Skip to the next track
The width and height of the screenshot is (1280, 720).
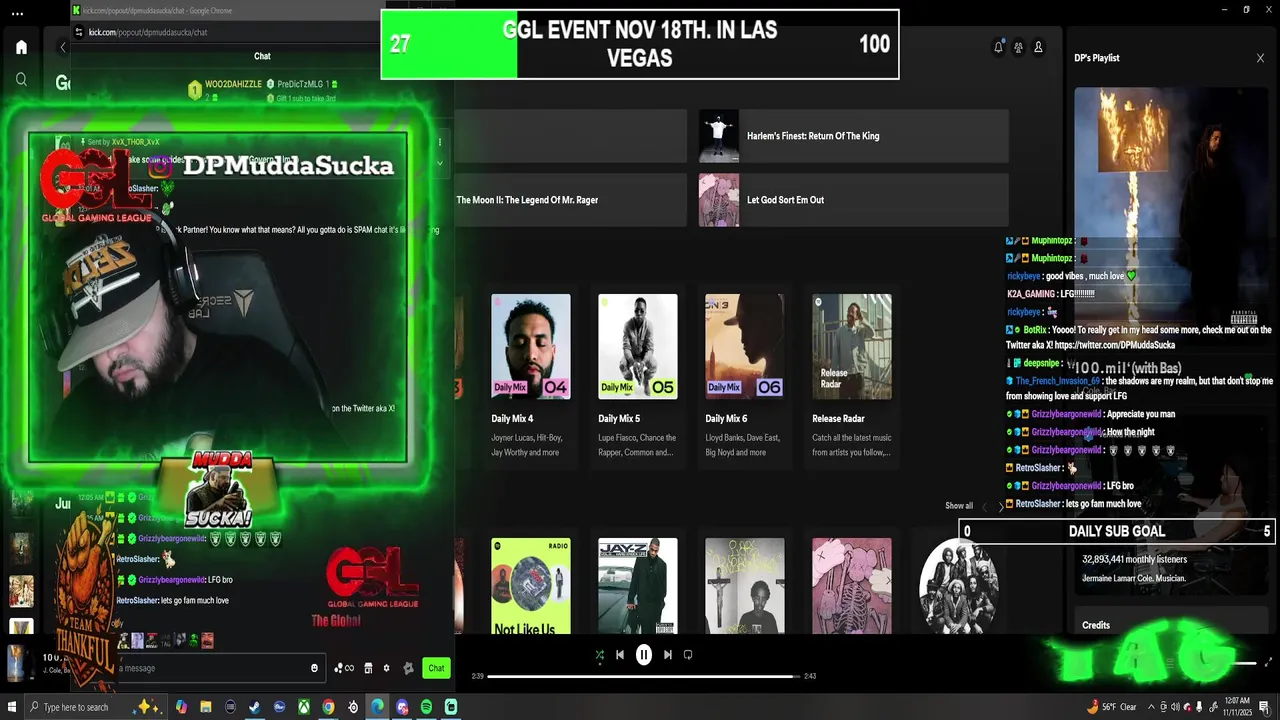668,655
